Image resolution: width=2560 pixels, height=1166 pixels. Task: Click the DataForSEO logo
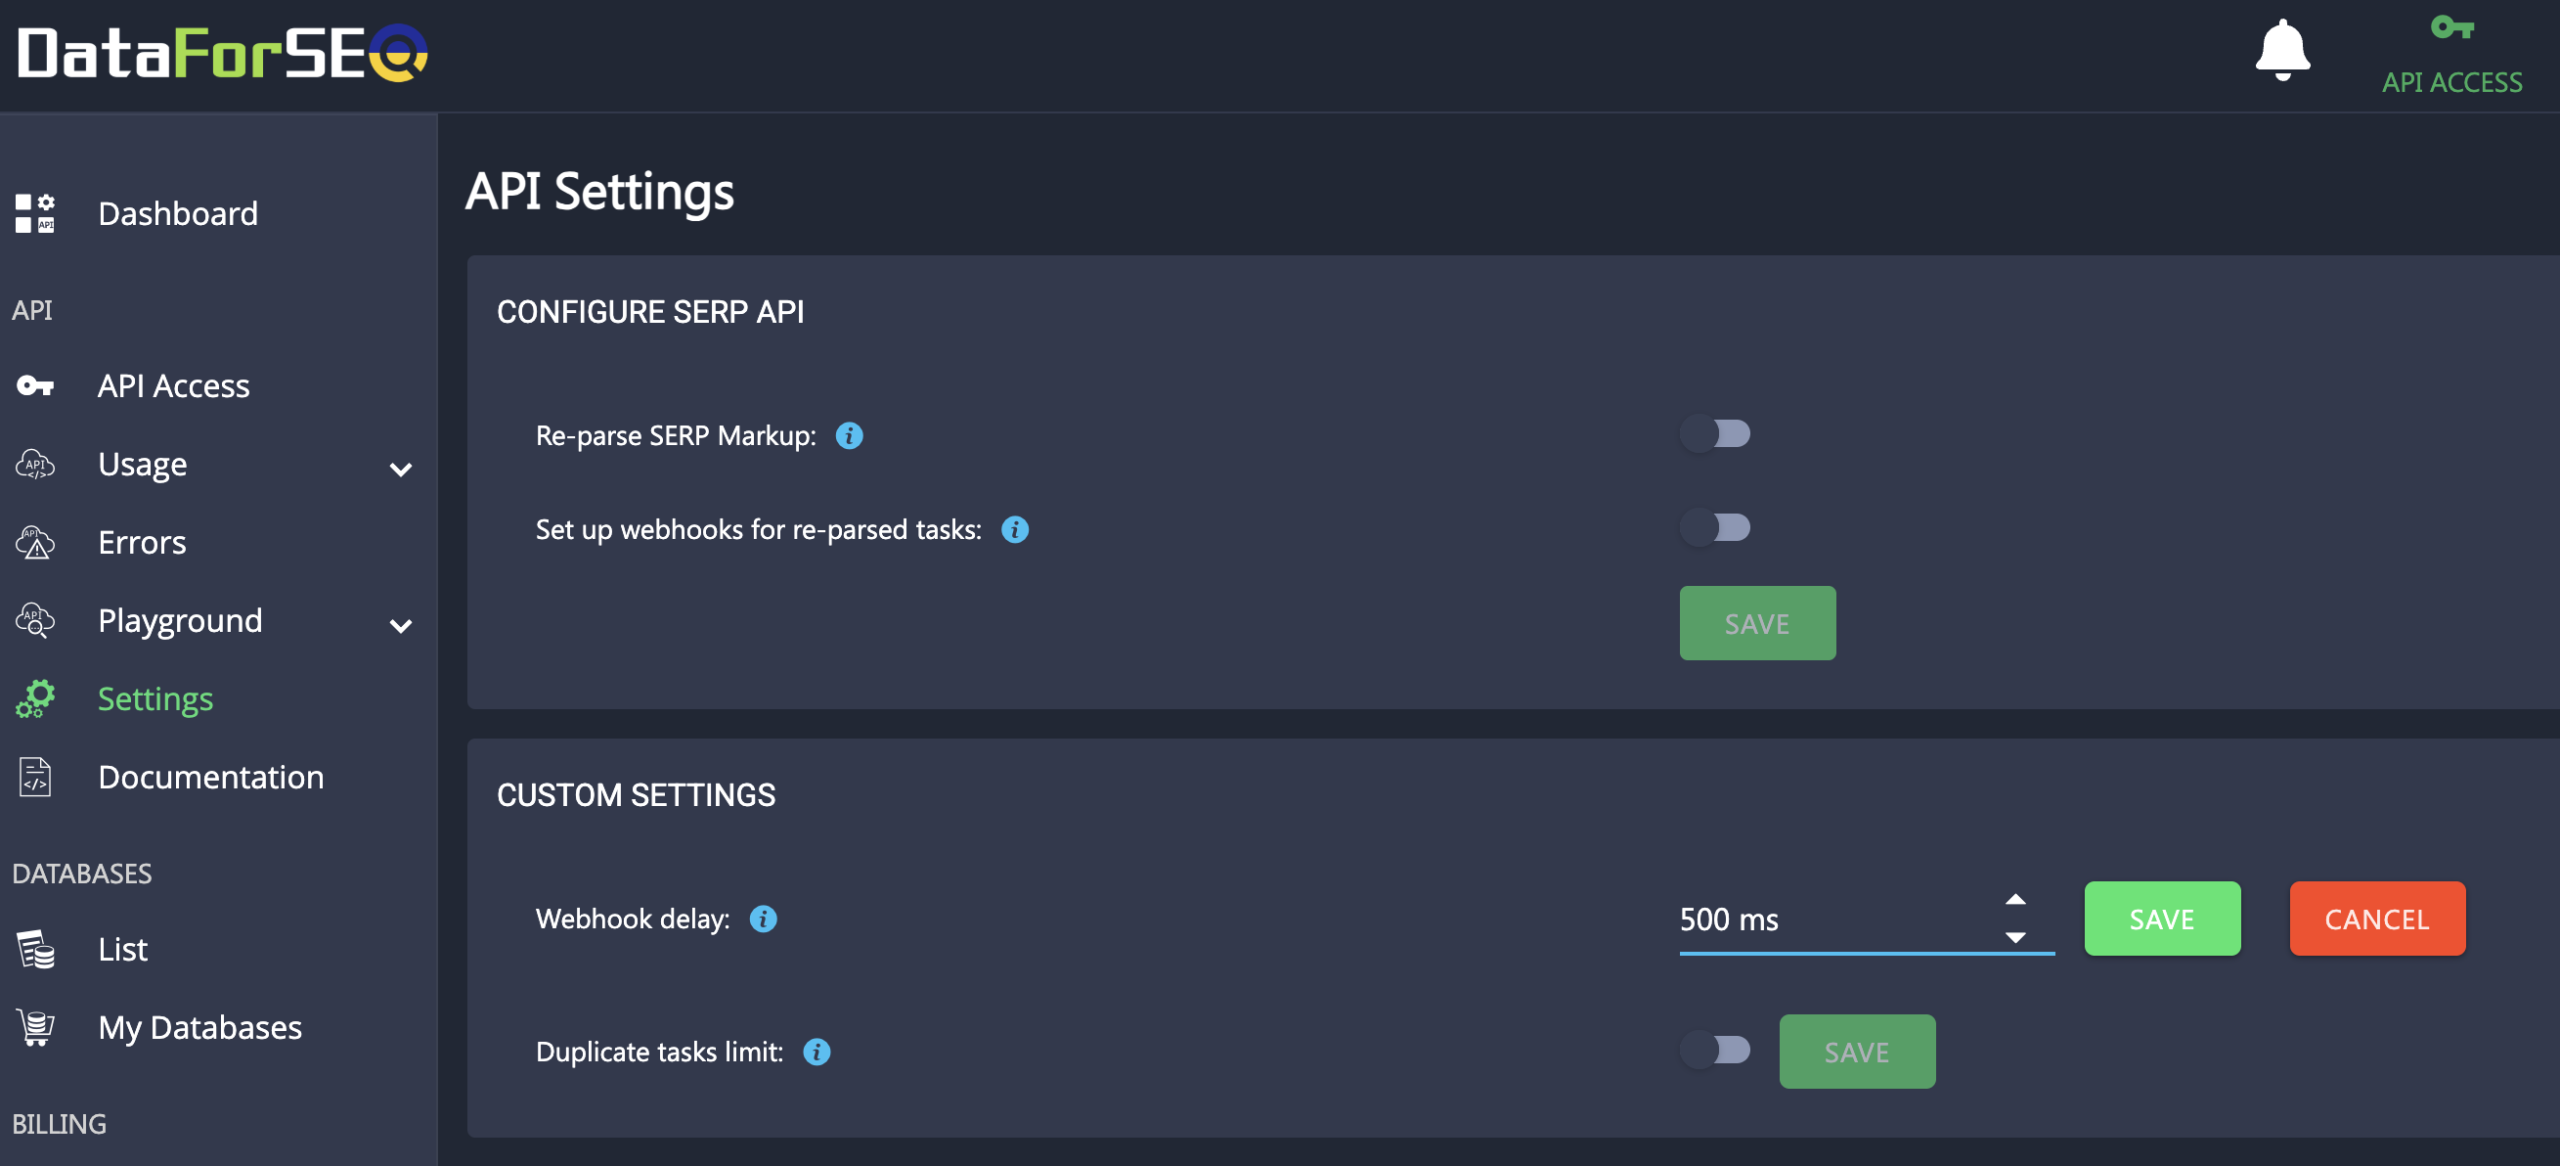(x=223, y=53)
